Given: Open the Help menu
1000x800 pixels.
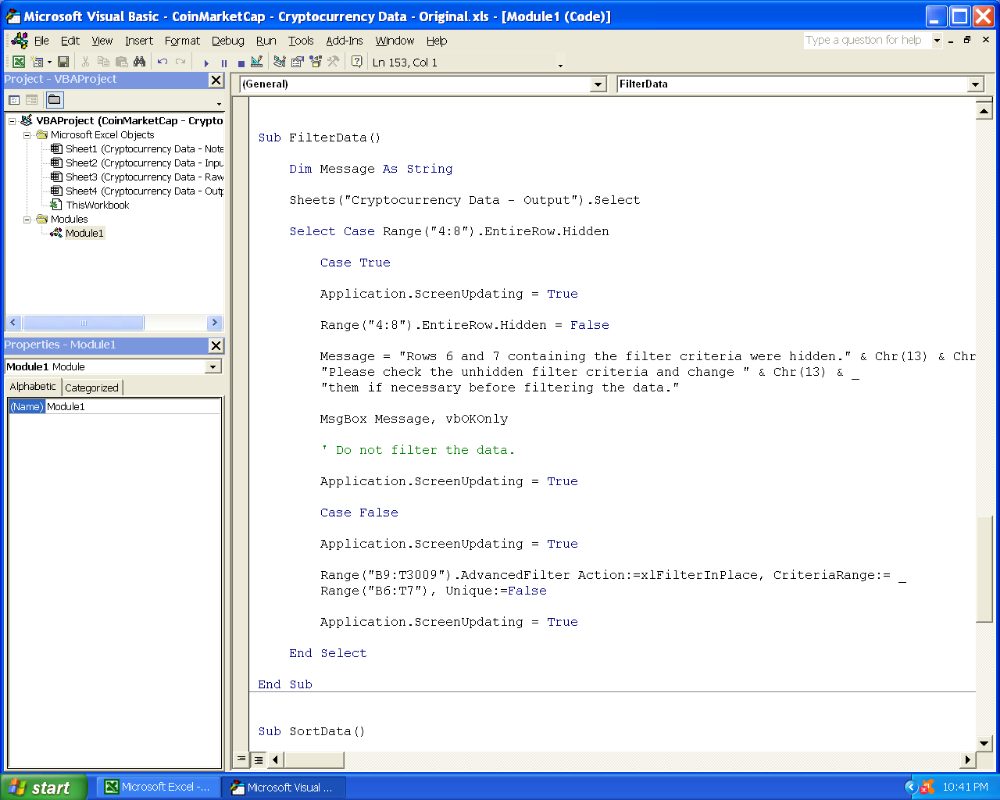Looking at the screenshot, I should (437, 41).
